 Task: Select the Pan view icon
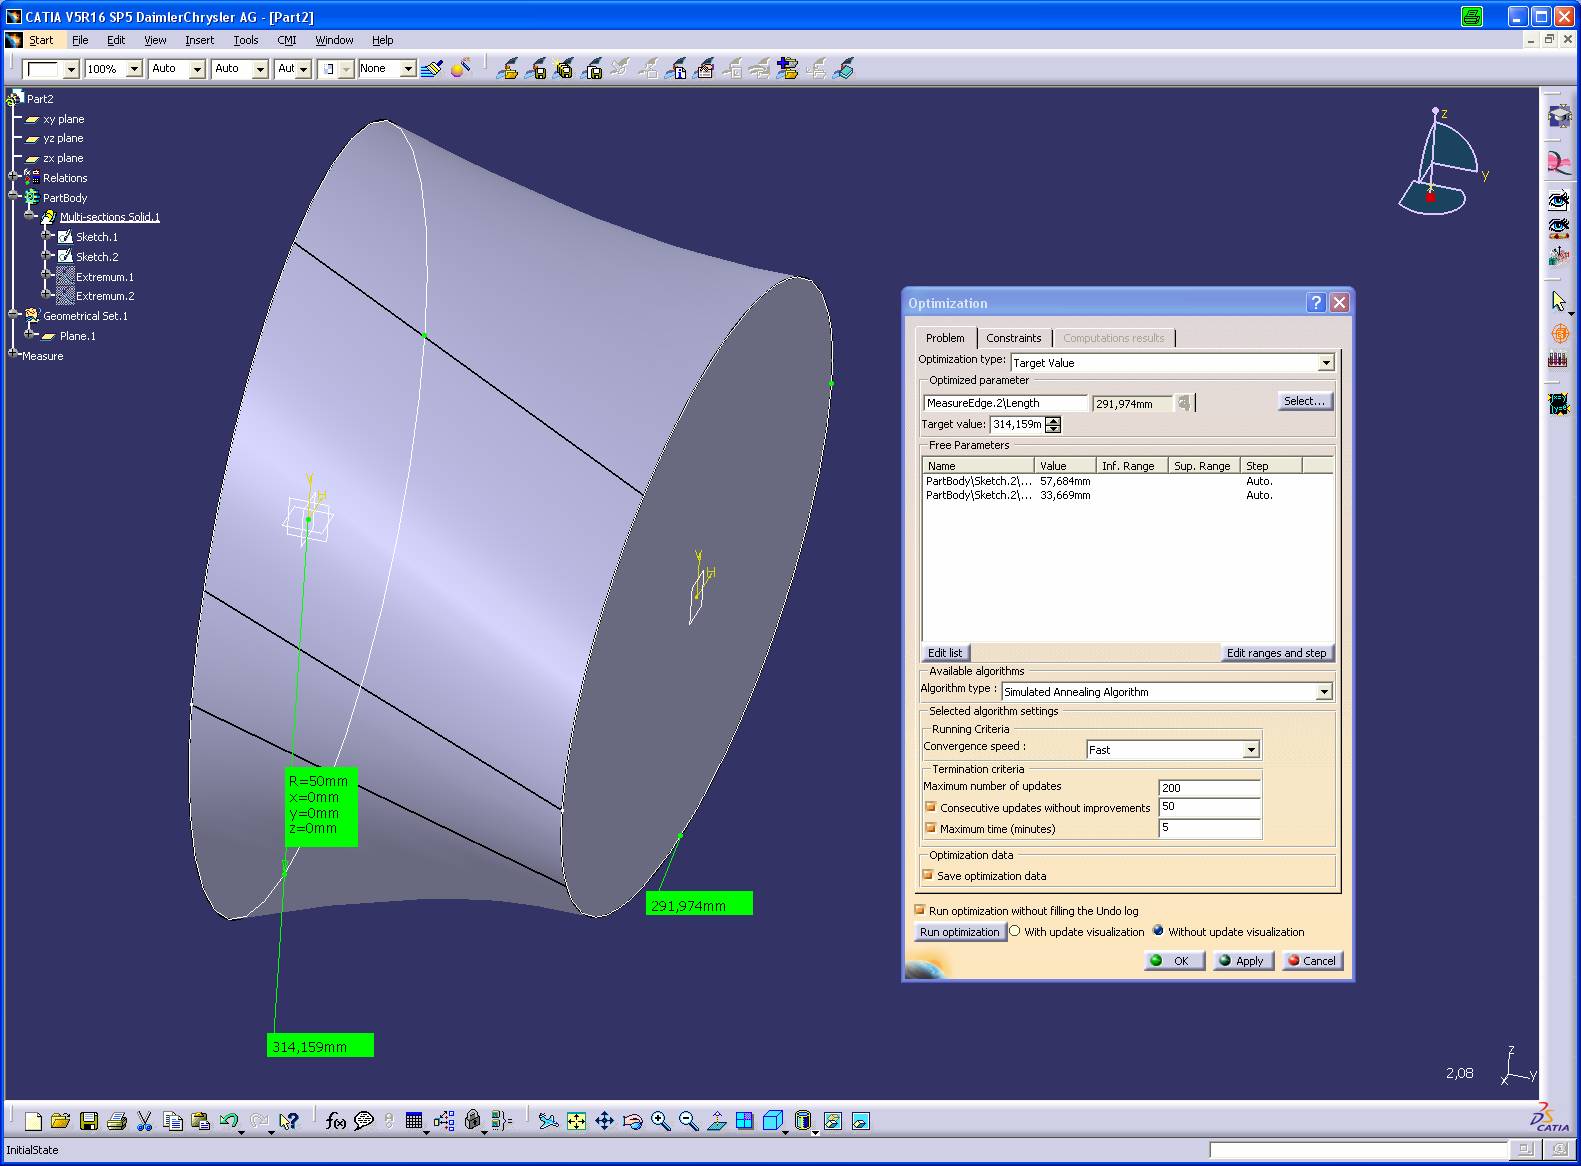(604, 1121)
